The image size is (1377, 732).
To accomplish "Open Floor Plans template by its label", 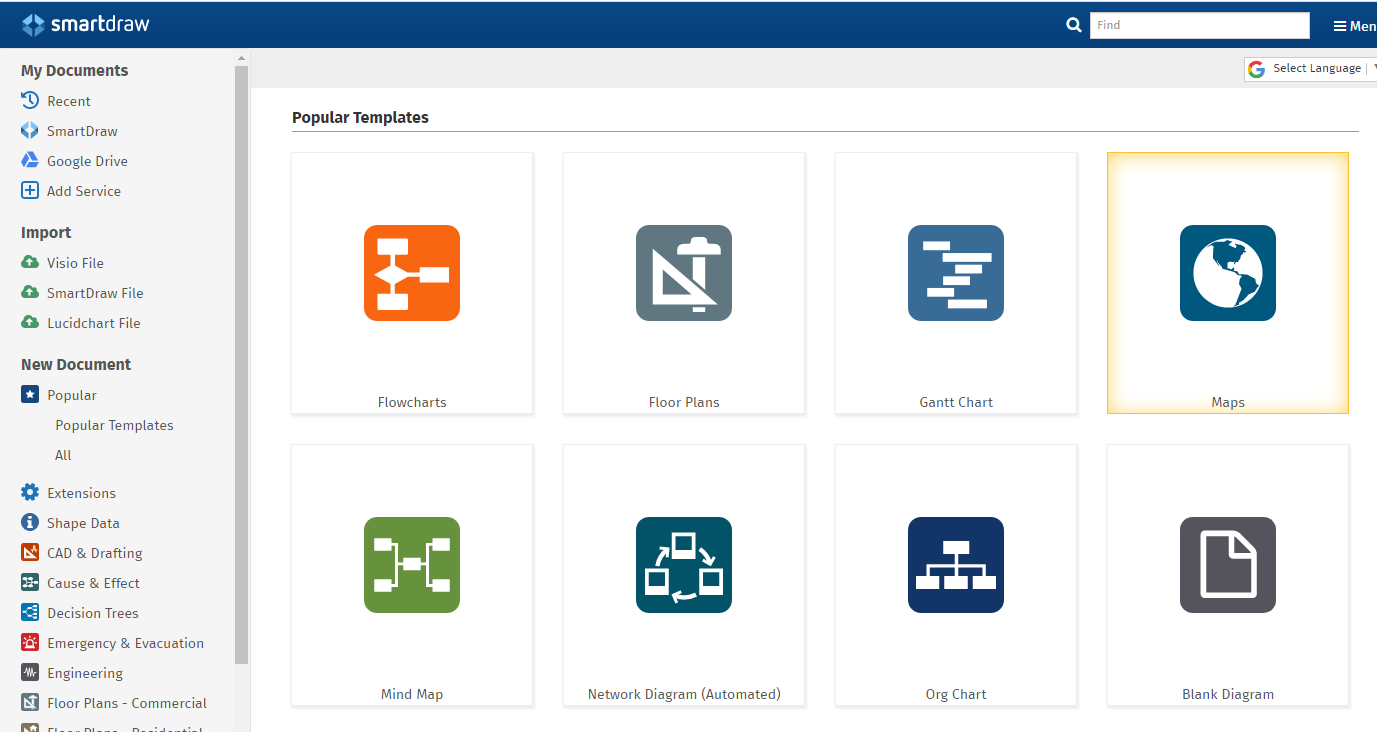I will pos(684,402).
